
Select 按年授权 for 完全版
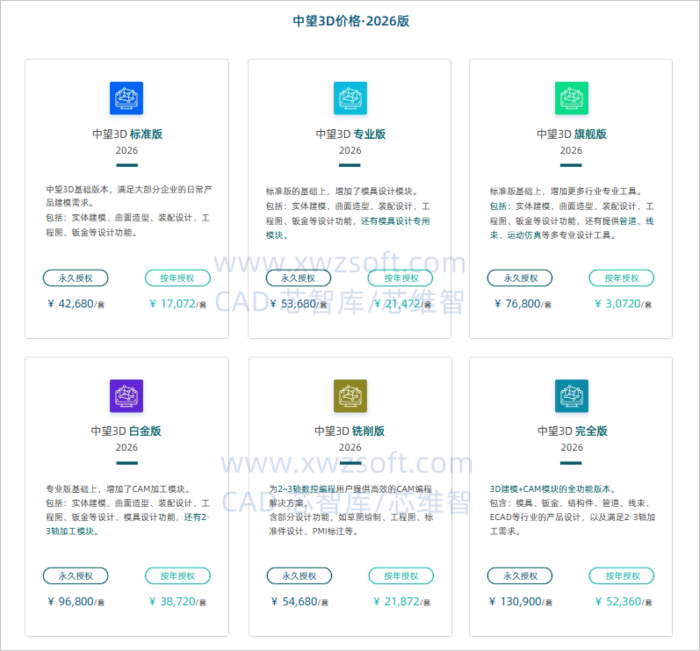pyautogui.click(x=622, y=576)
